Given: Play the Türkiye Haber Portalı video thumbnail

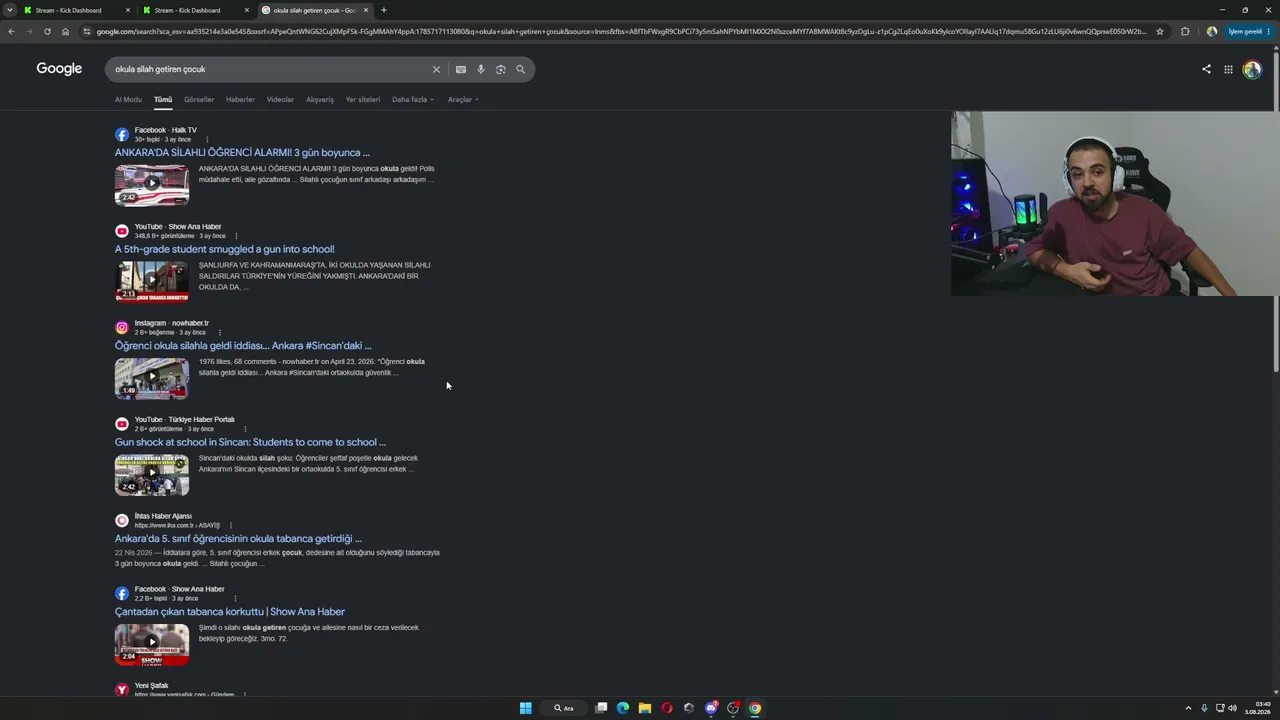Looking at the screenshot, I should [x=152, y=475].
